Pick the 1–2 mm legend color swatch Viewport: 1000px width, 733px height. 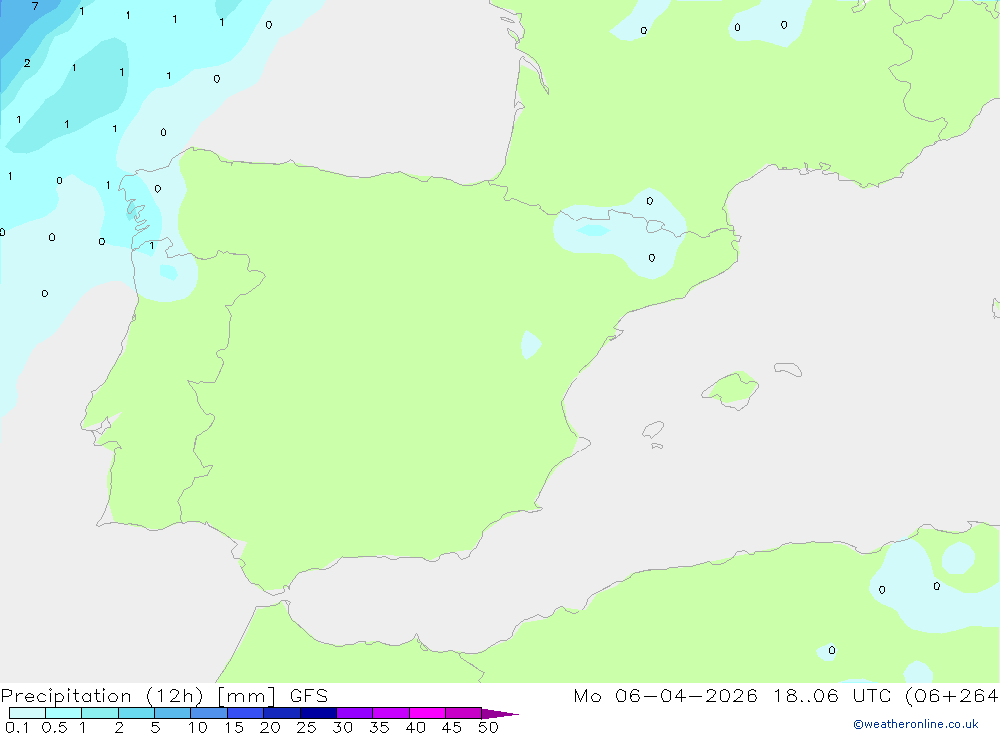100,713
